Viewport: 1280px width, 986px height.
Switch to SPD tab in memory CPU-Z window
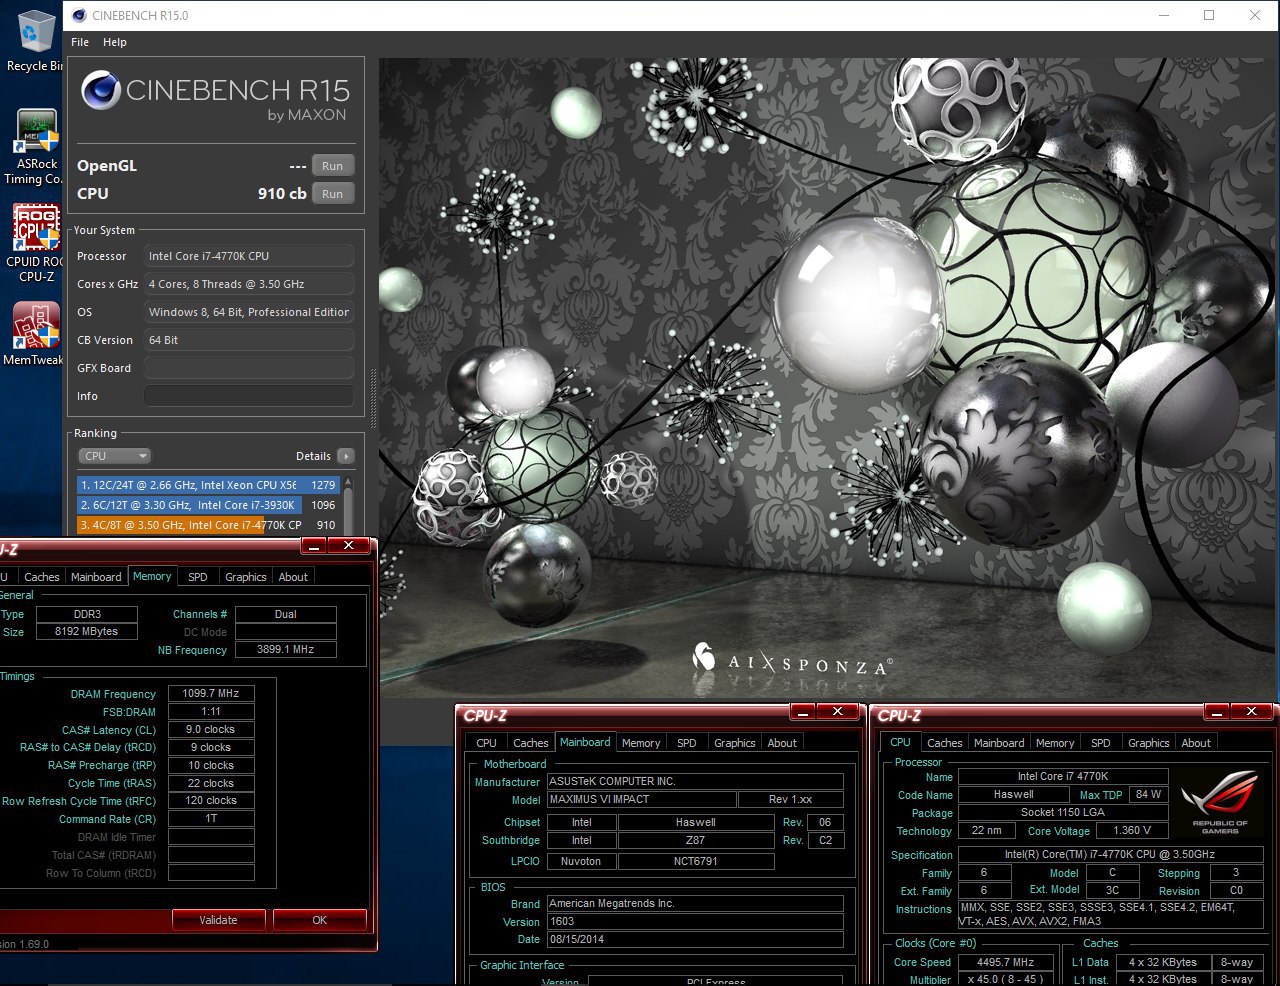pyautogui.click(x=198, y=577)
